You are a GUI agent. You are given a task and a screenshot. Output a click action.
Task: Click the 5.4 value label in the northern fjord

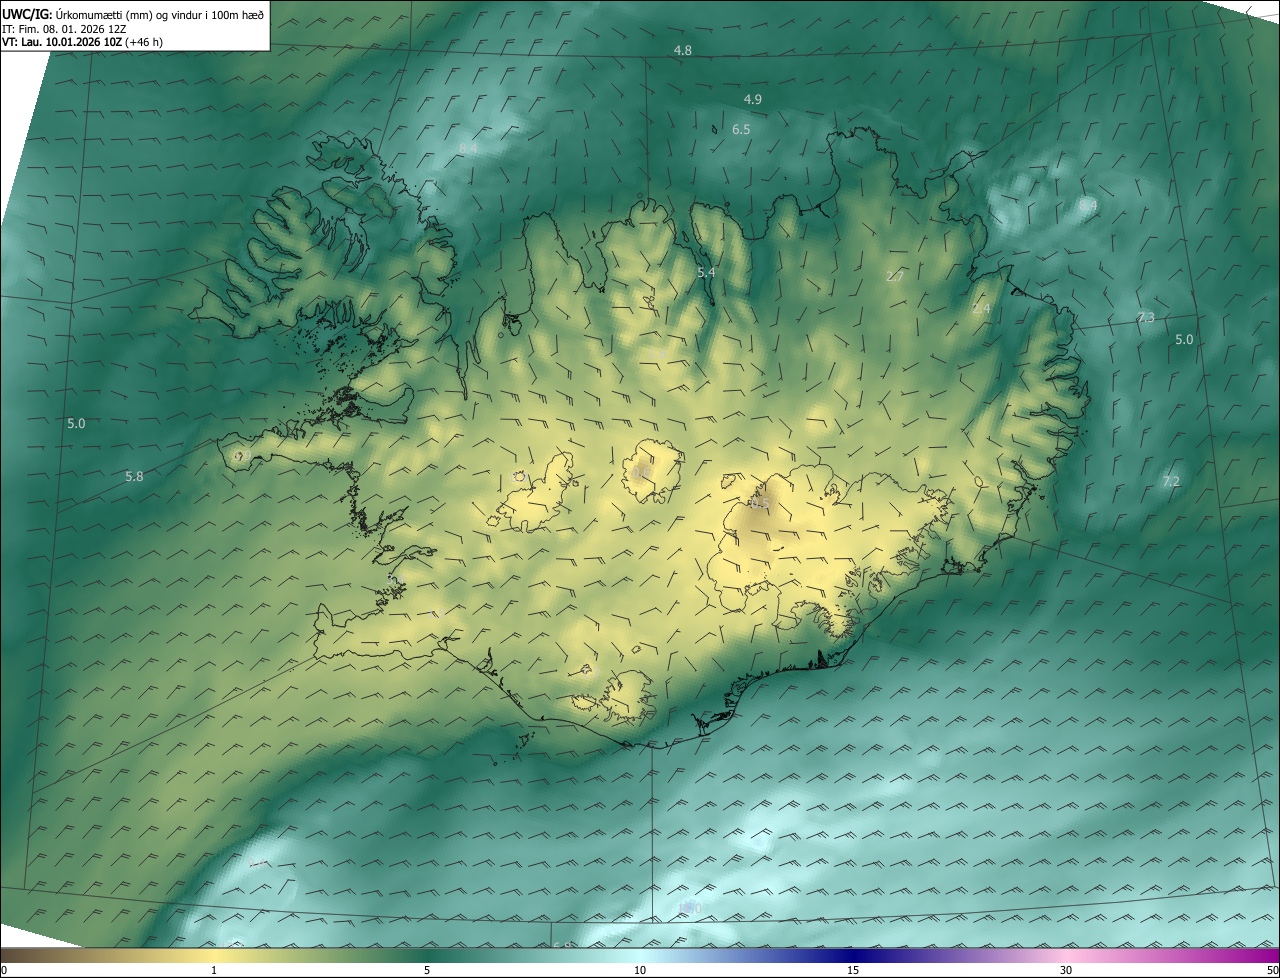click(x=706, y=272)
